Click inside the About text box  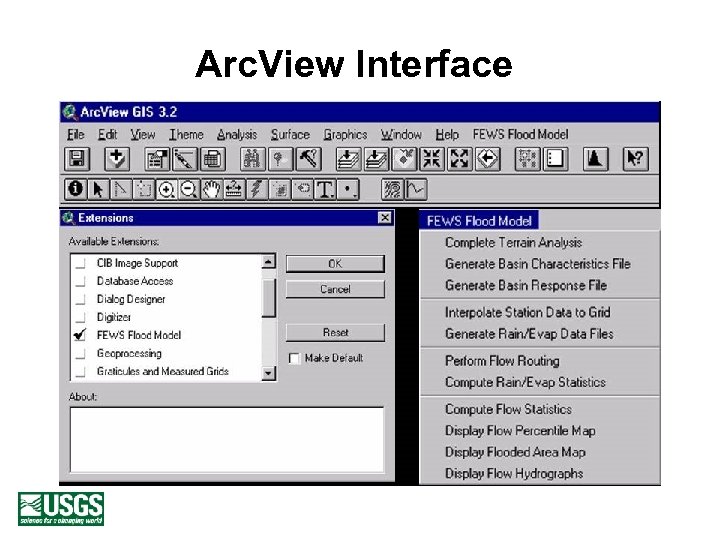(227, 439)
